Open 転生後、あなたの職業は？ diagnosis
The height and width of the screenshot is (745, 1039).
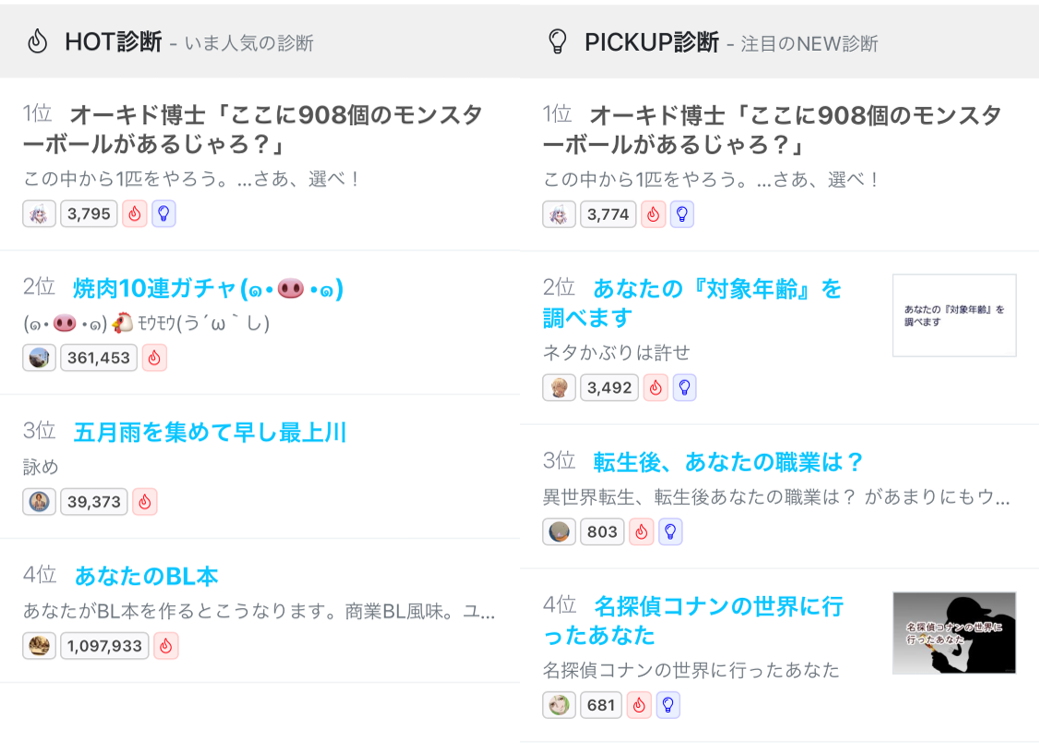[728, 462]
